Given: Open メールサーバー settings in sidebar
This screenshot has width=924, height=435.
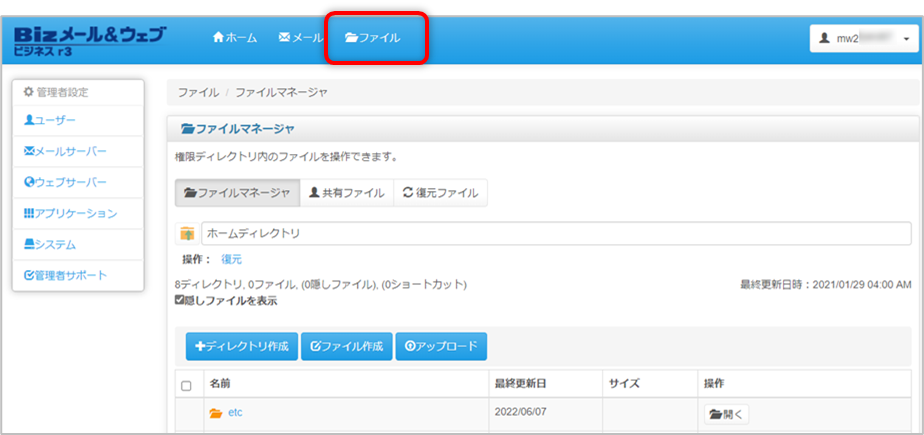Looking at the screenshot, I should click(x=65, y=152).
